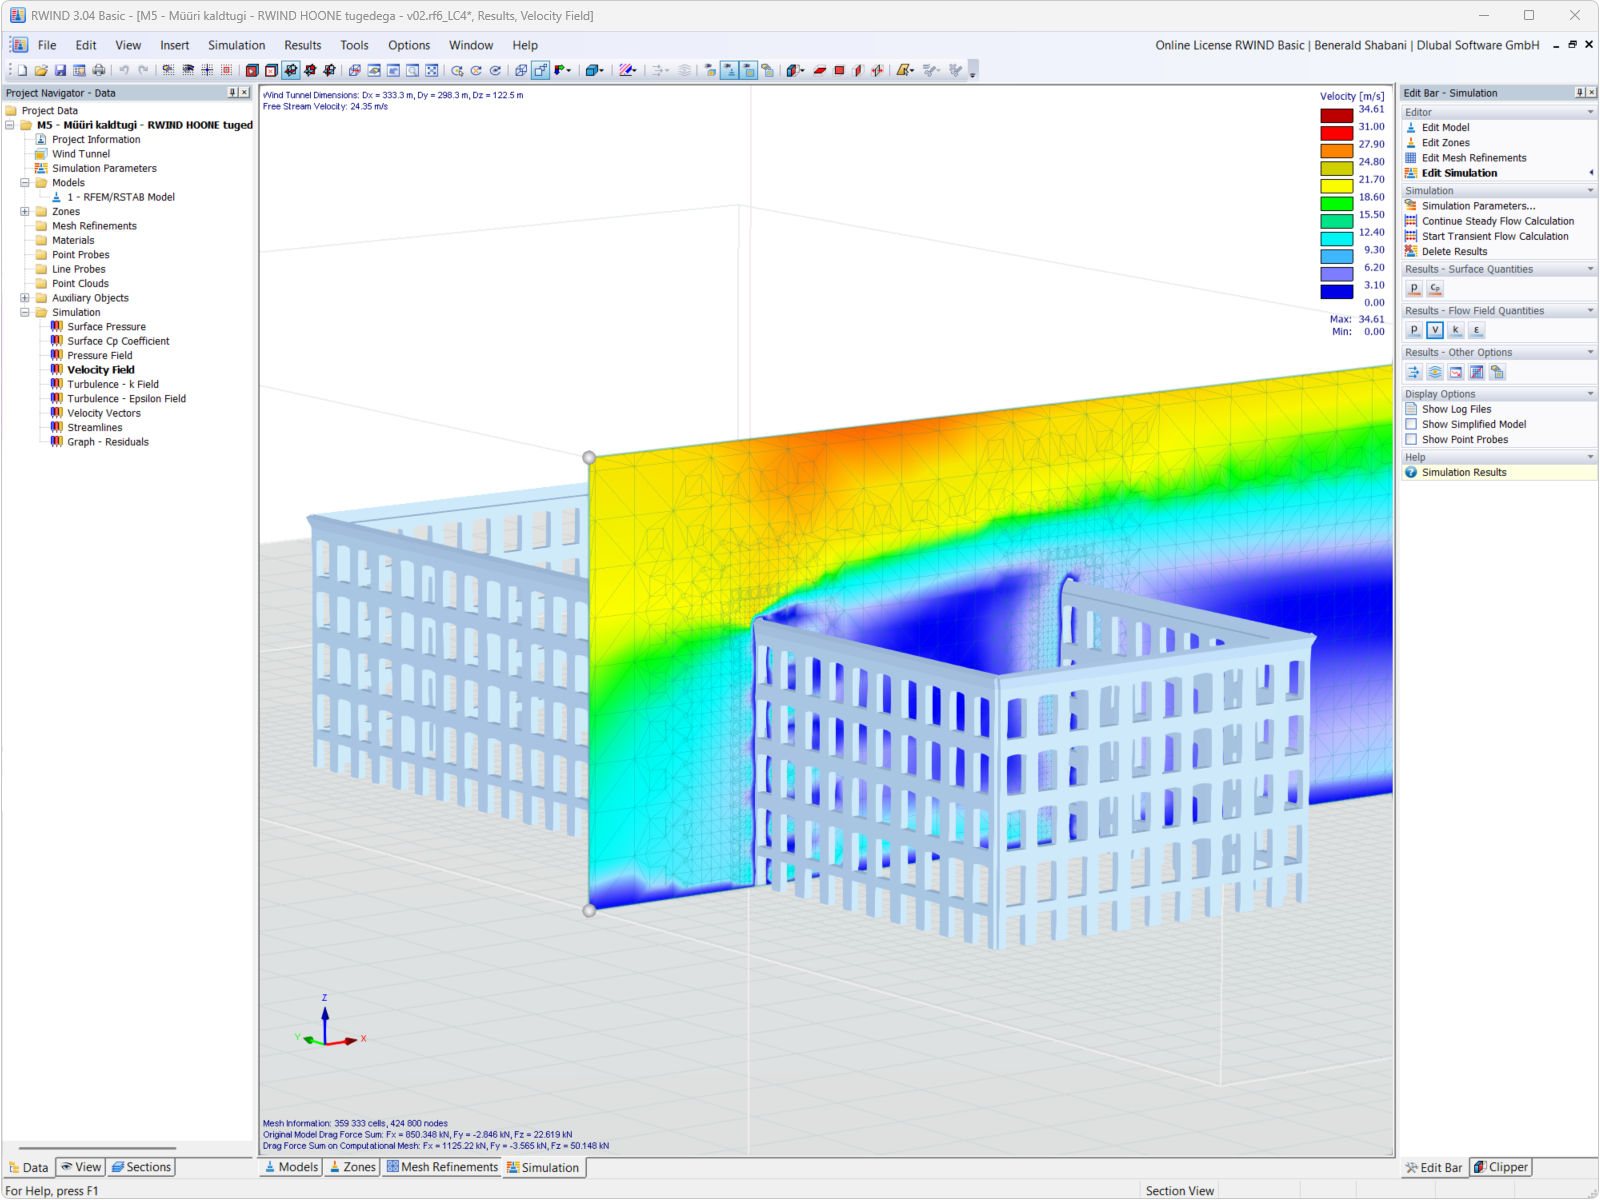The image size is (1600, 1200).
Task: Collapse the Results - Surface Quantities section
Action: [1588, 268]
